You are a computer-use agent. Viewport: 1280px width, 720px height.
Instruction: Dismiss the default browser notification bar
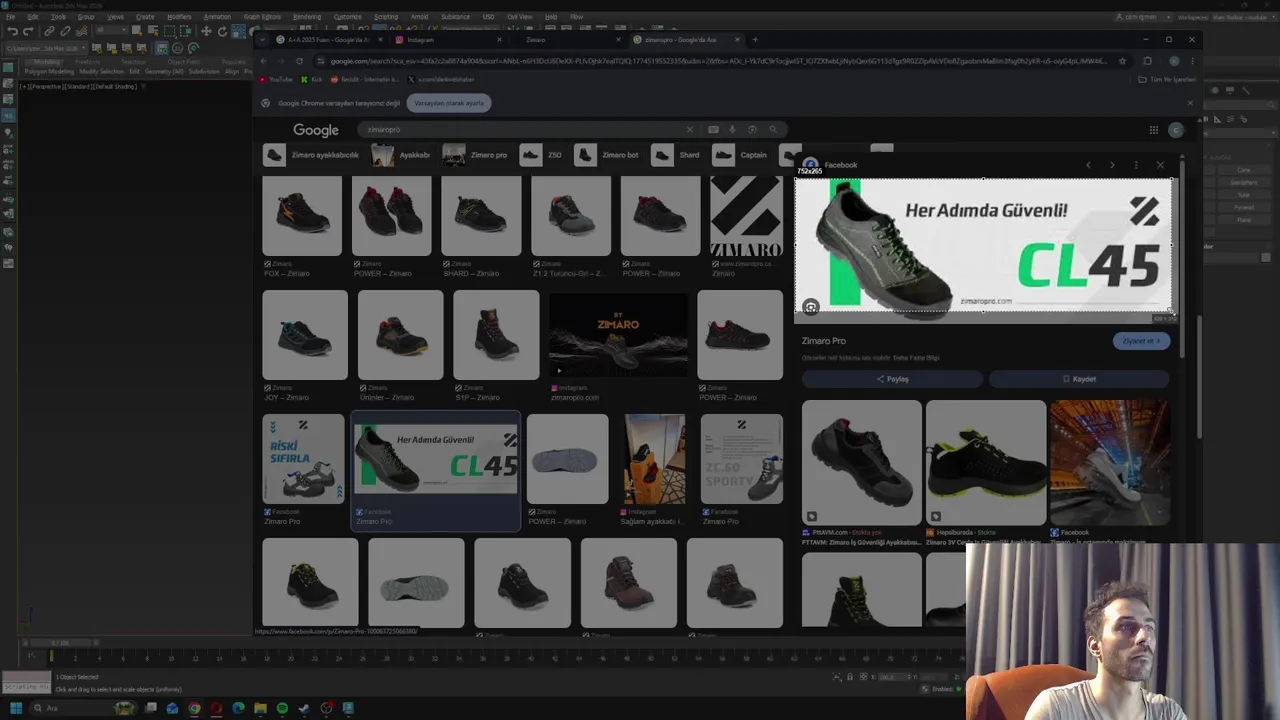point(1190,103)
